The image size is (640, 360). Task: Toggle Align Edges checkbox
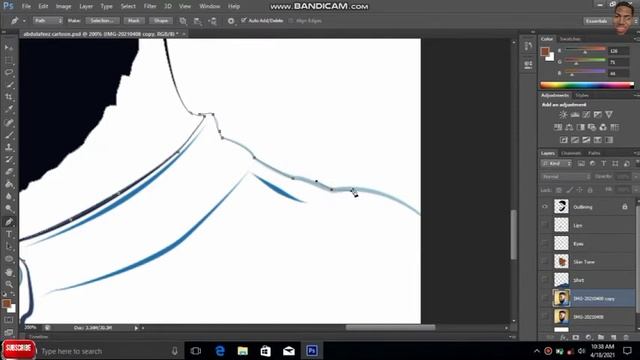coord(291,20)
